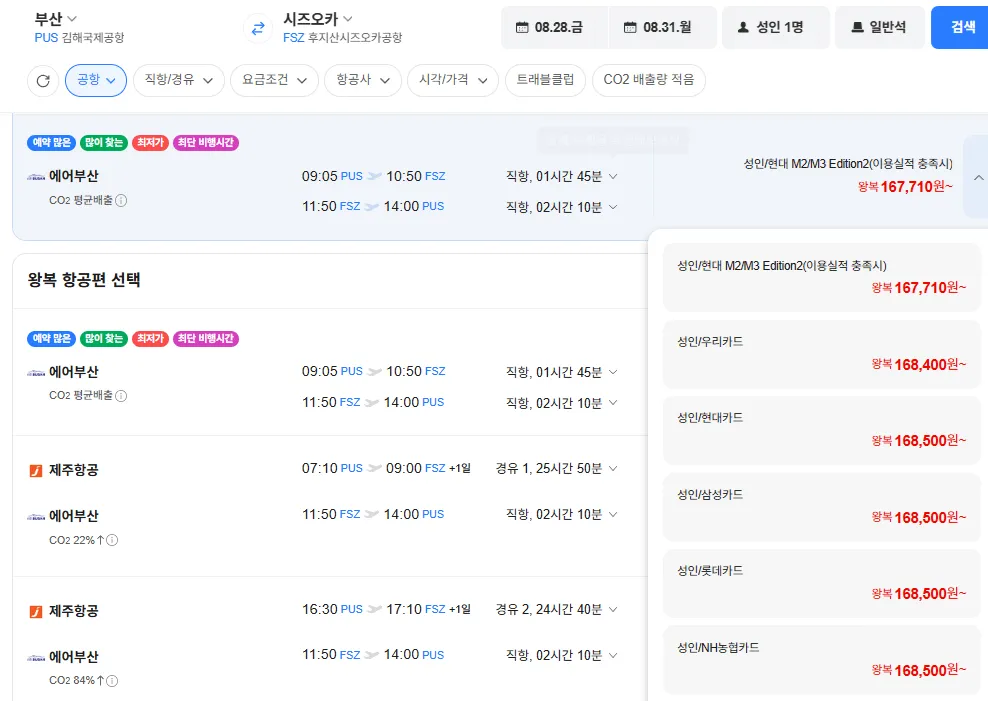Click info icon next to CO2 22%
The image size is (988, 701).
pos(112,540)
